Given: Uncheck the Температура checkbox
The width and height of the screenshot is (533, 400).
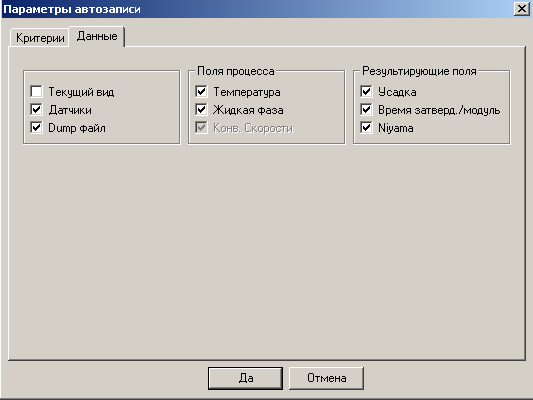Looking at the screenshot, I should pyautogui.click(x=201, y=91).
